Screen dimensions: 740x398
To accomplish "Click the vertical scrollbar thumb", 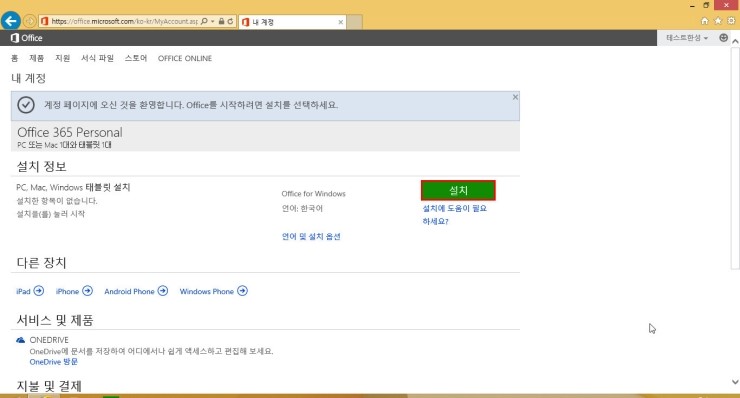I will [735, 158].
